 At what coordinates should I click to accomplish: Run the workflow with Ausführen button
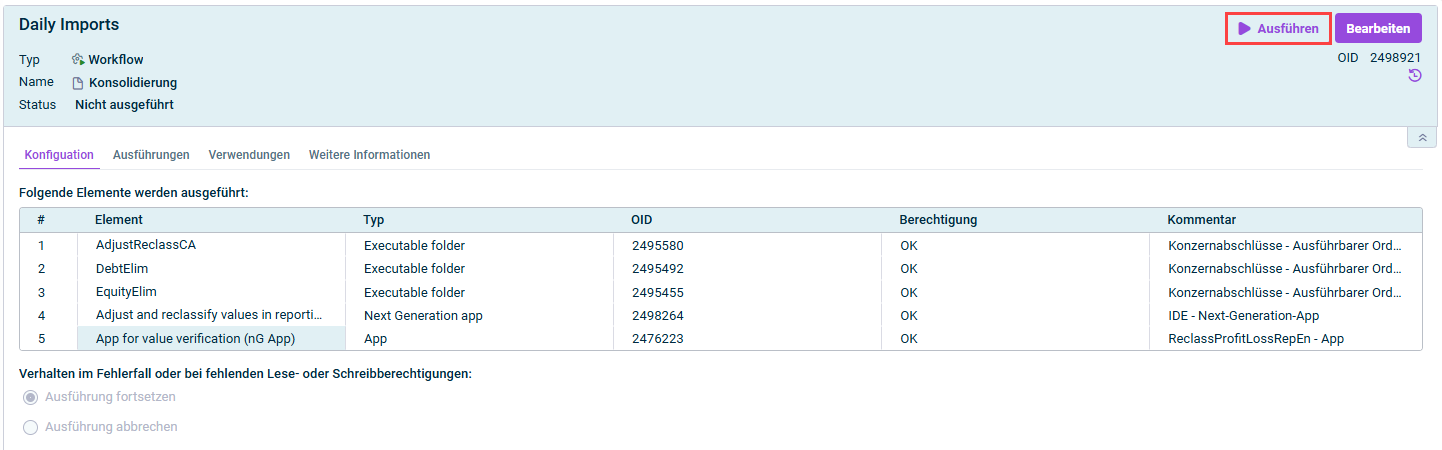(1278, 29)
